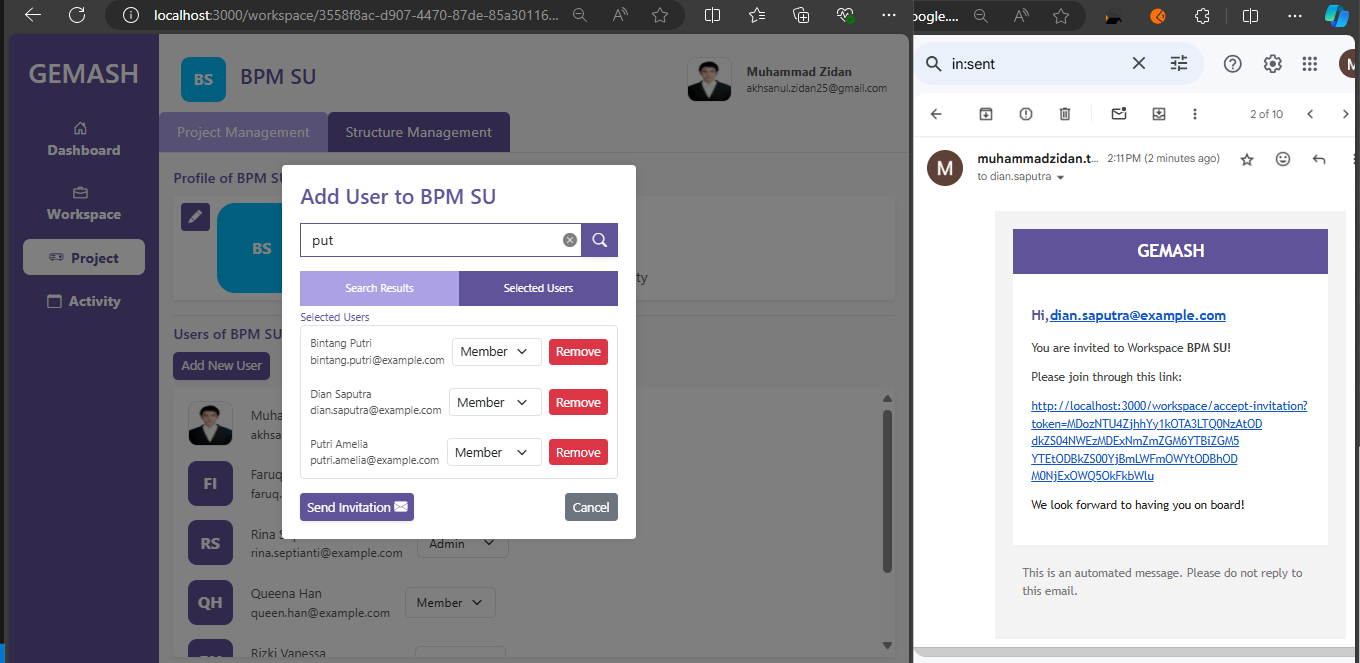Star the email from muhammadzidan
Viewport: 1360px width, 663px height.
click(1247, 159)
